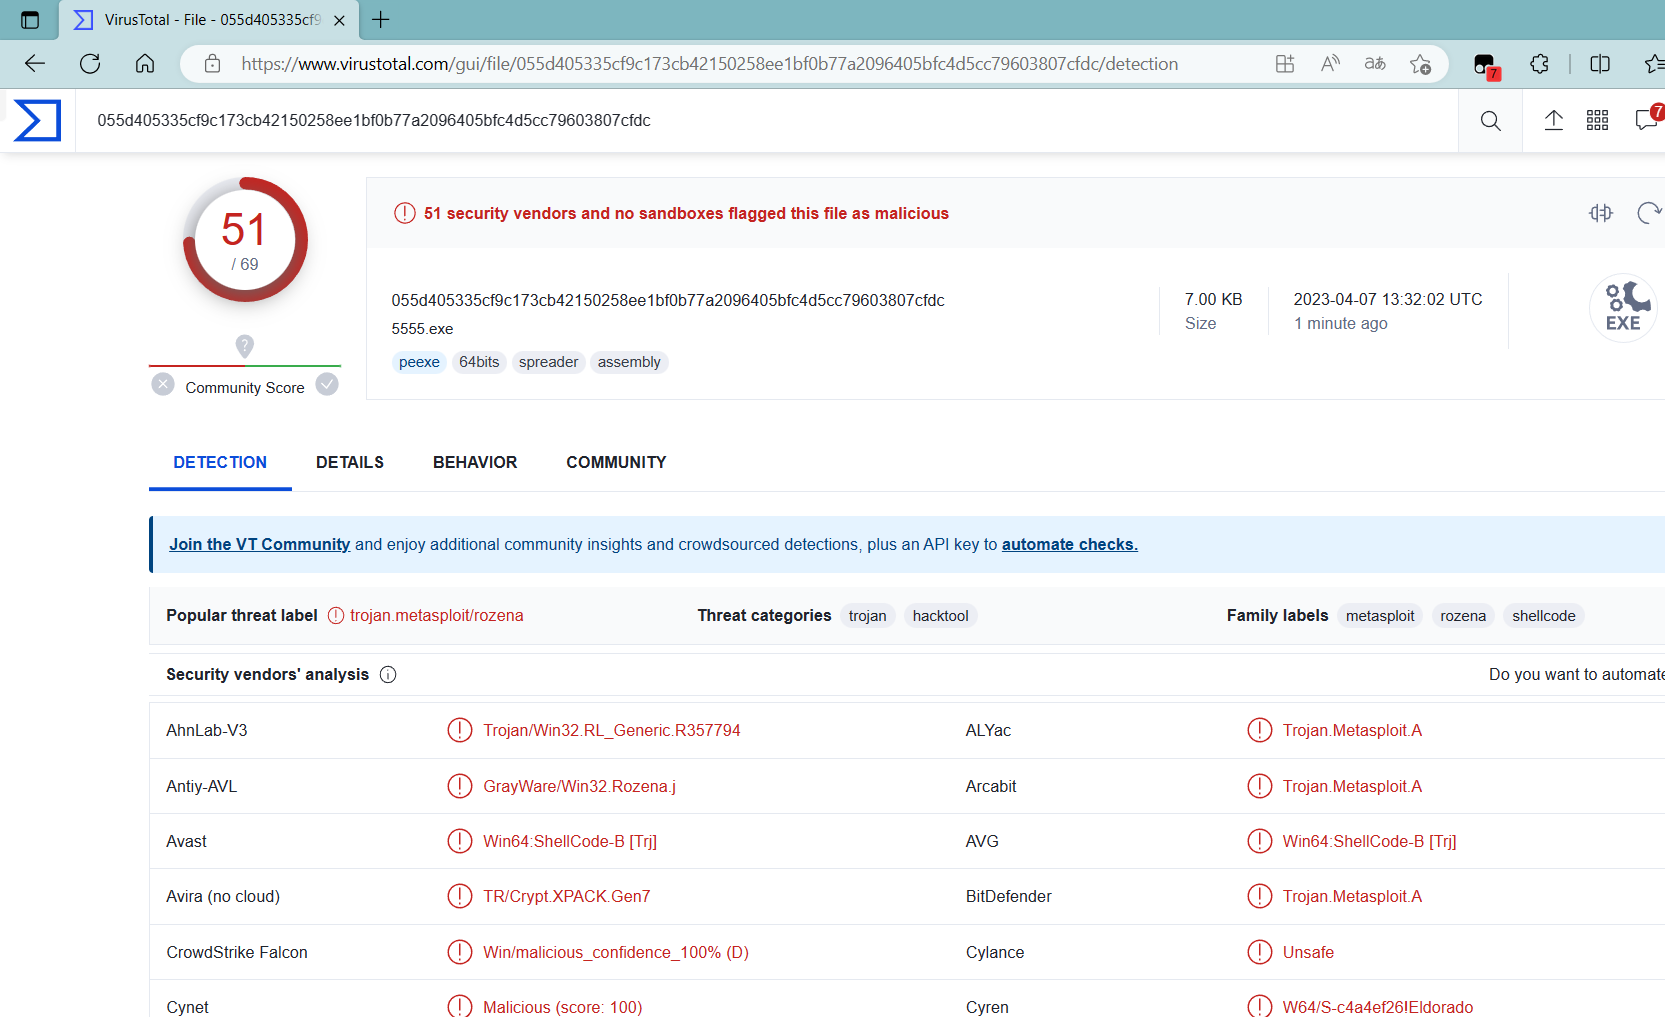Viewport: 1665px width, 1017px height.
Task: Click the similar files comparison icon
Action: (1601, 213)
